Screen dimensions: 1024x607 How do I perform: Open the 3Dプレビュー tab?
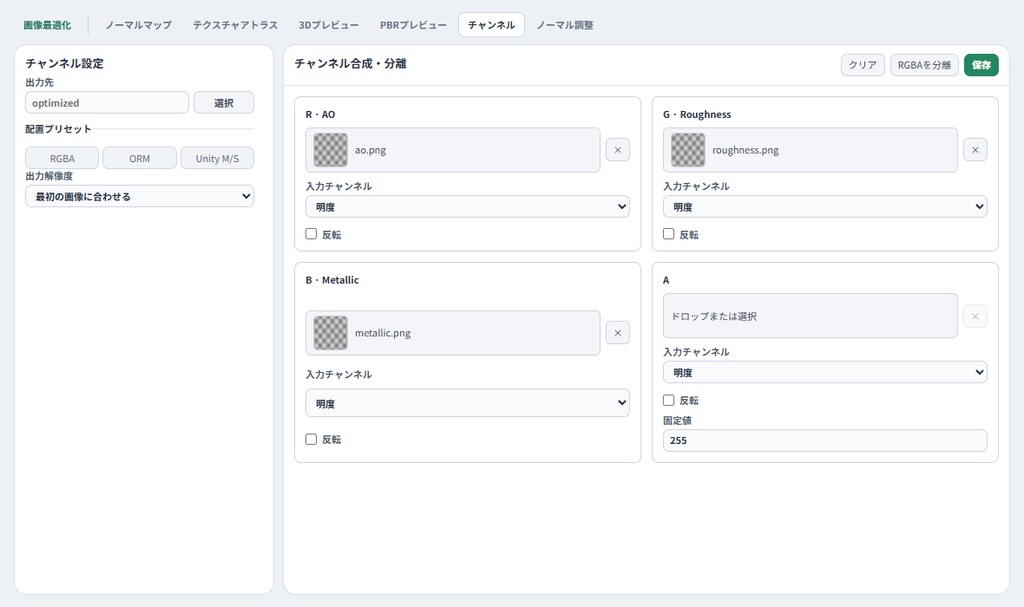[328, 25]
